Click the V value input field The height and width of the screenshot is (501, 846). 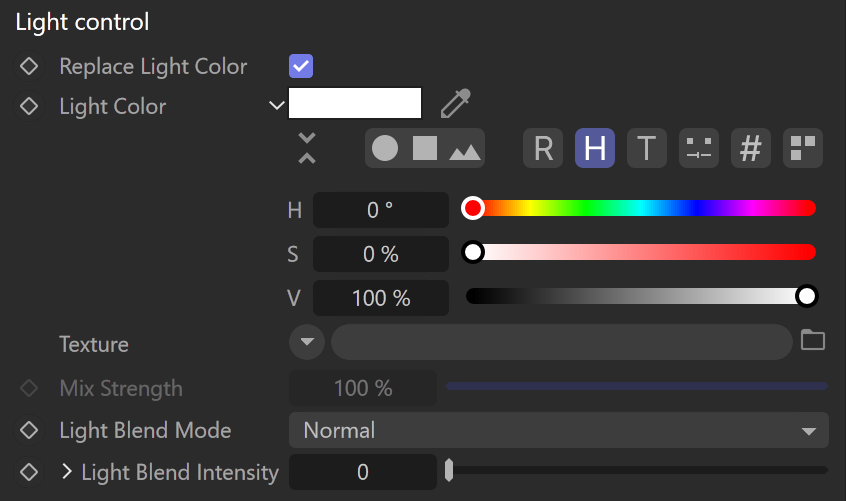click(381, 298)
